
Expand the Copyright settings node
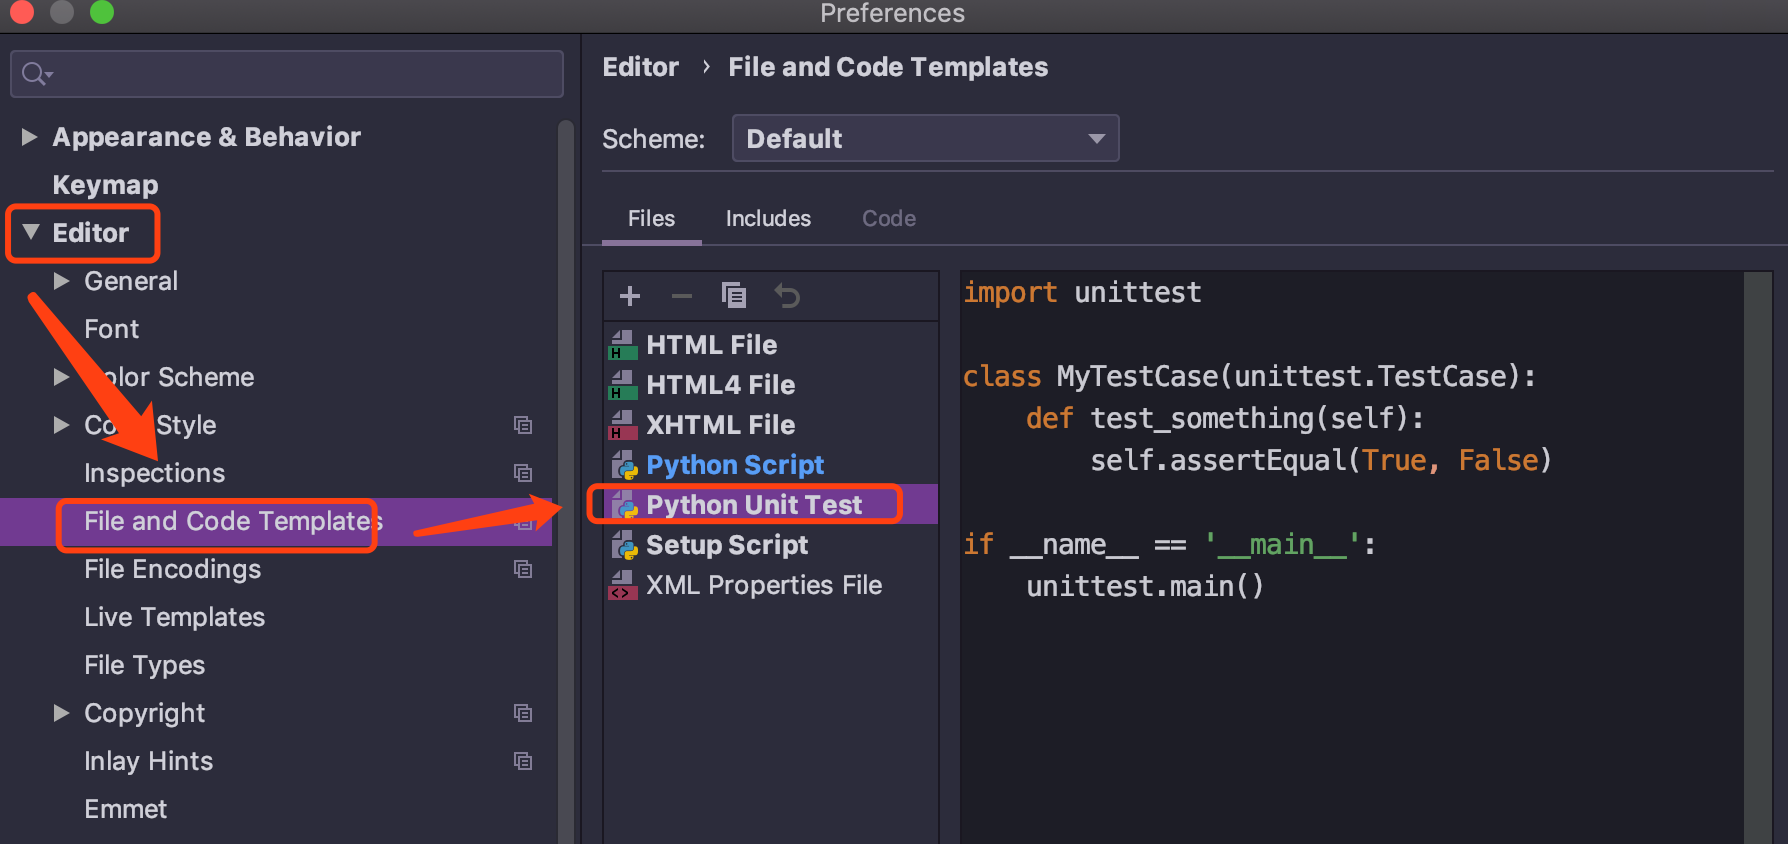[x=62, y=713]
